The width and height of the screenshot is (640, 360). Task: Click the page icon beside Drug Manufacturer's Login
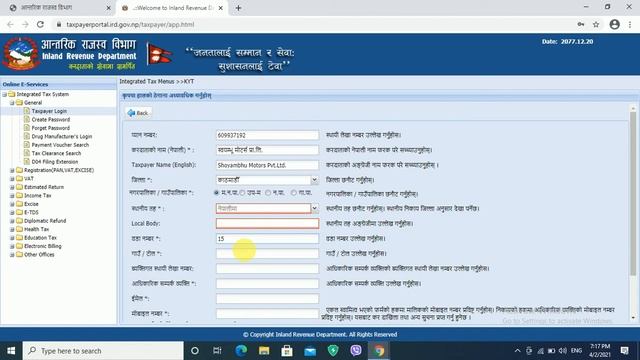click(27, 136)
